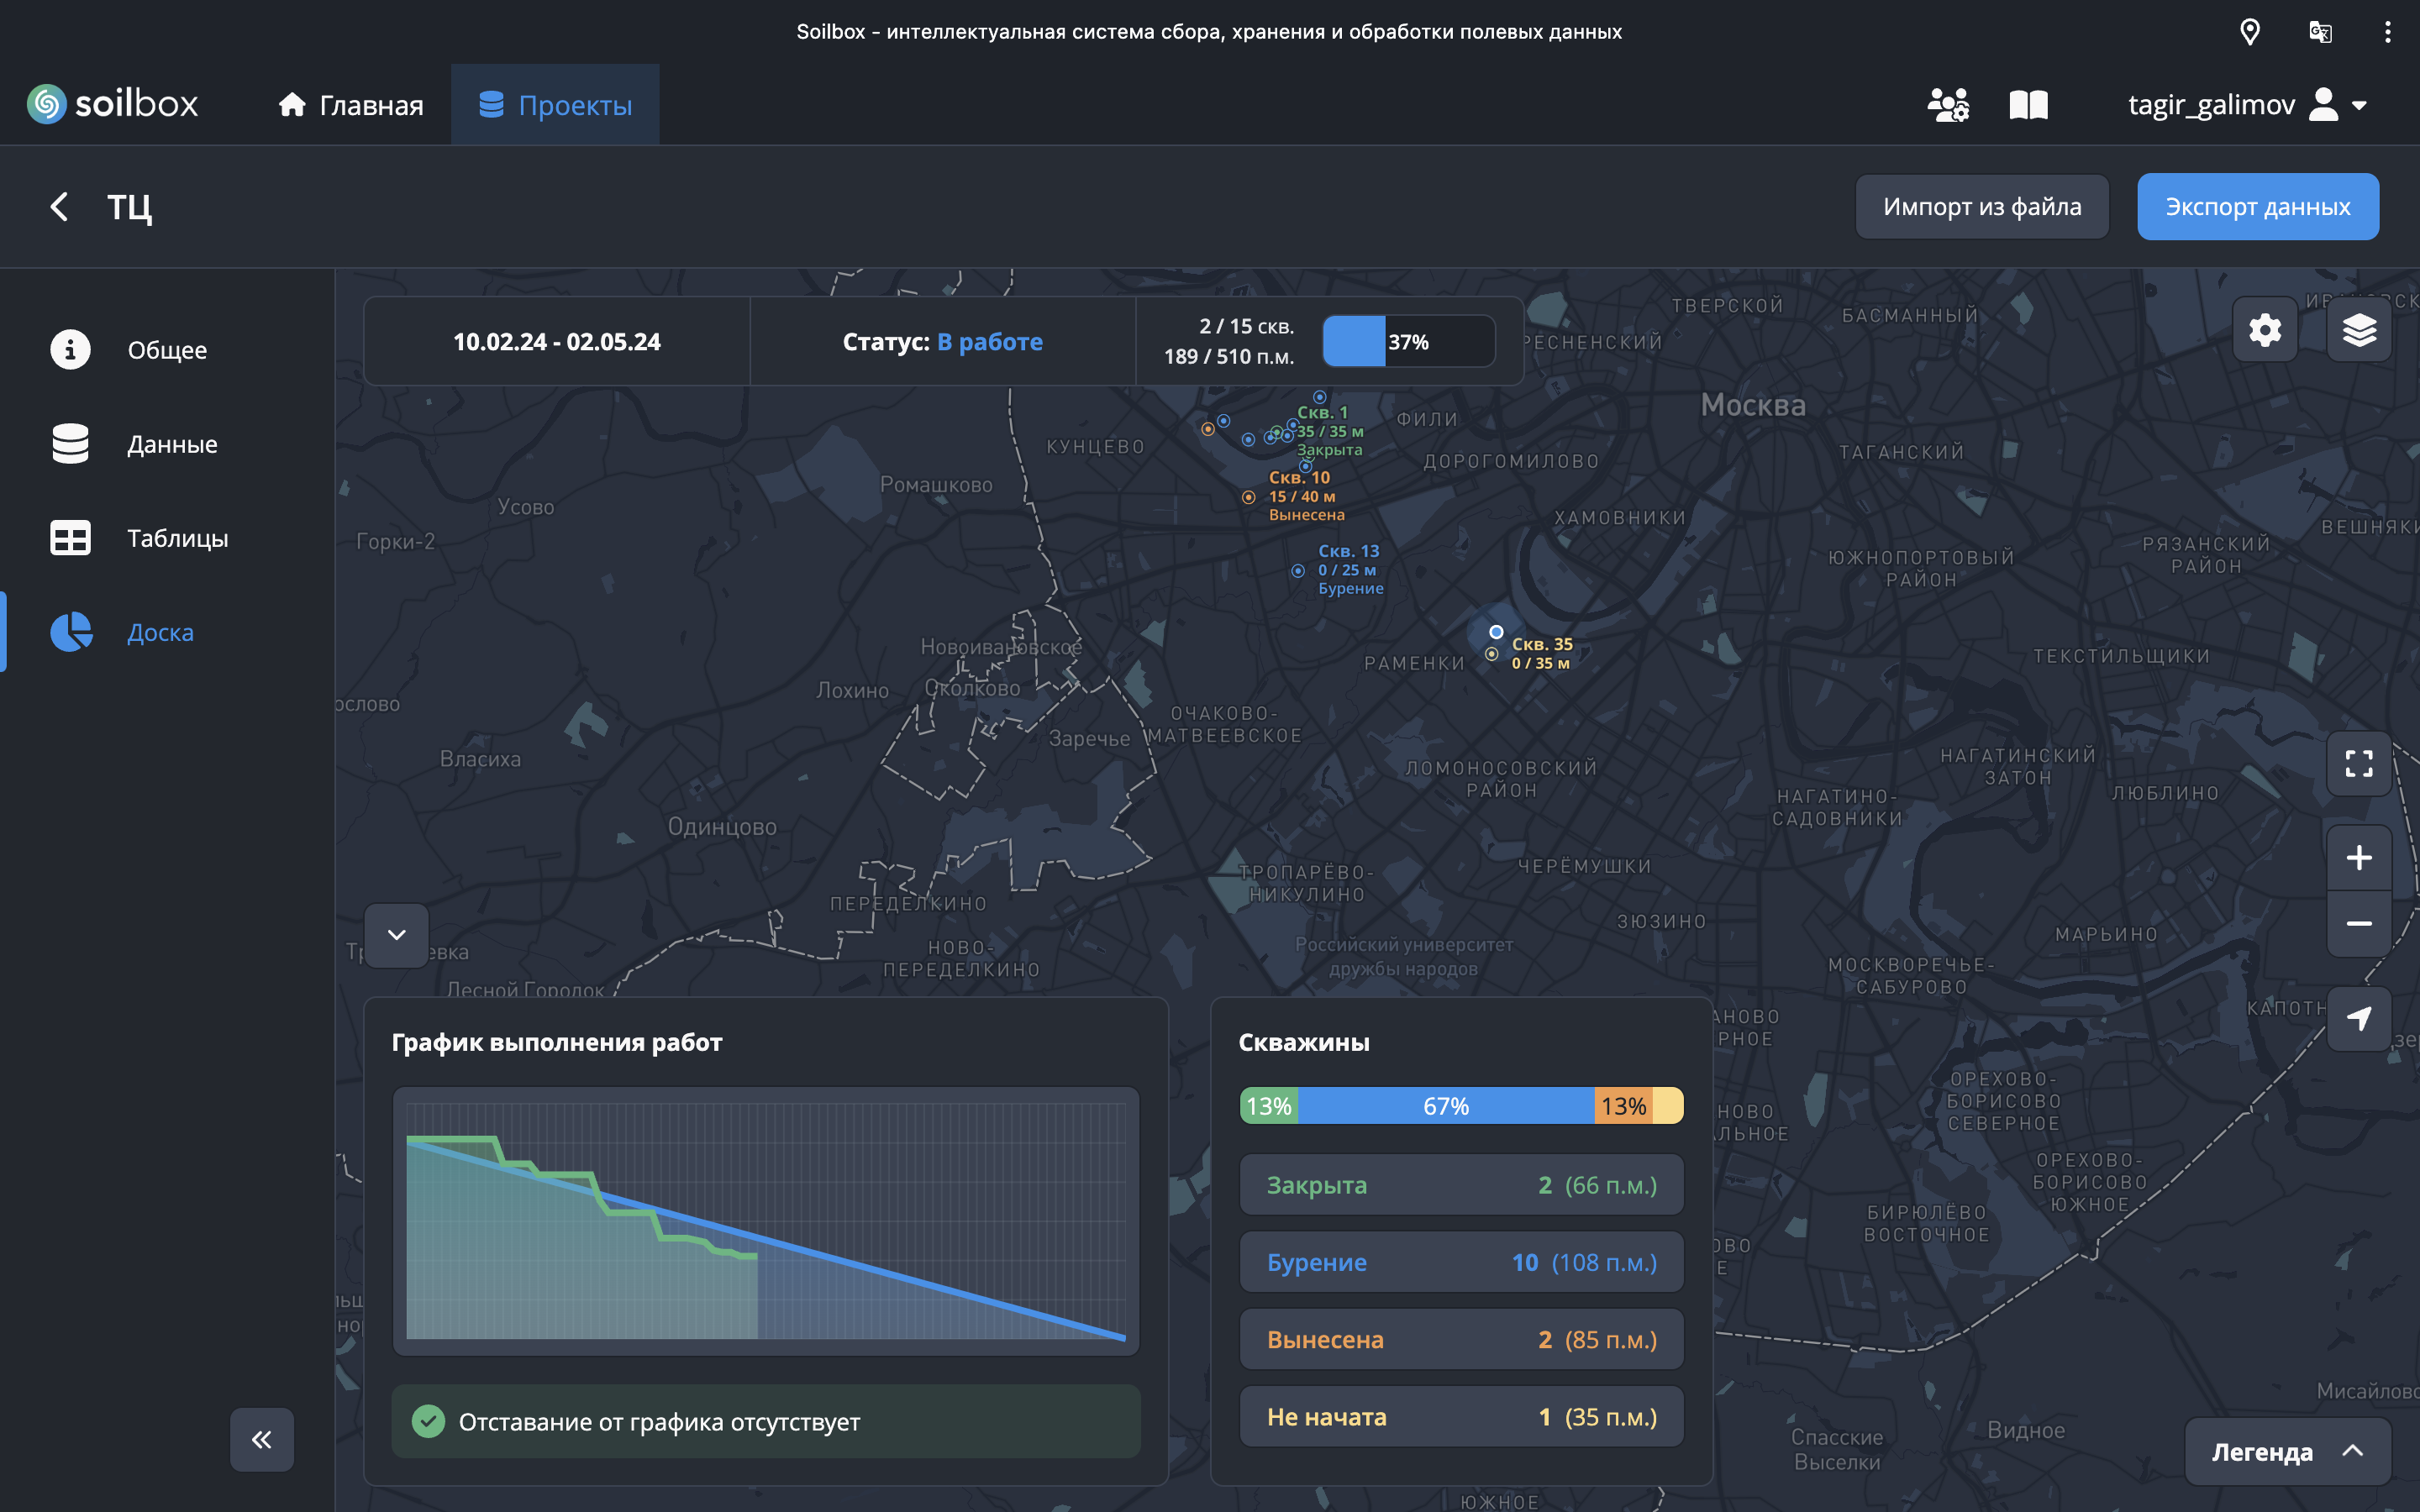Screen dimensions: 2420x1512
Task: Collapse sidebar with double chevron
Action: coord(262,1439)
